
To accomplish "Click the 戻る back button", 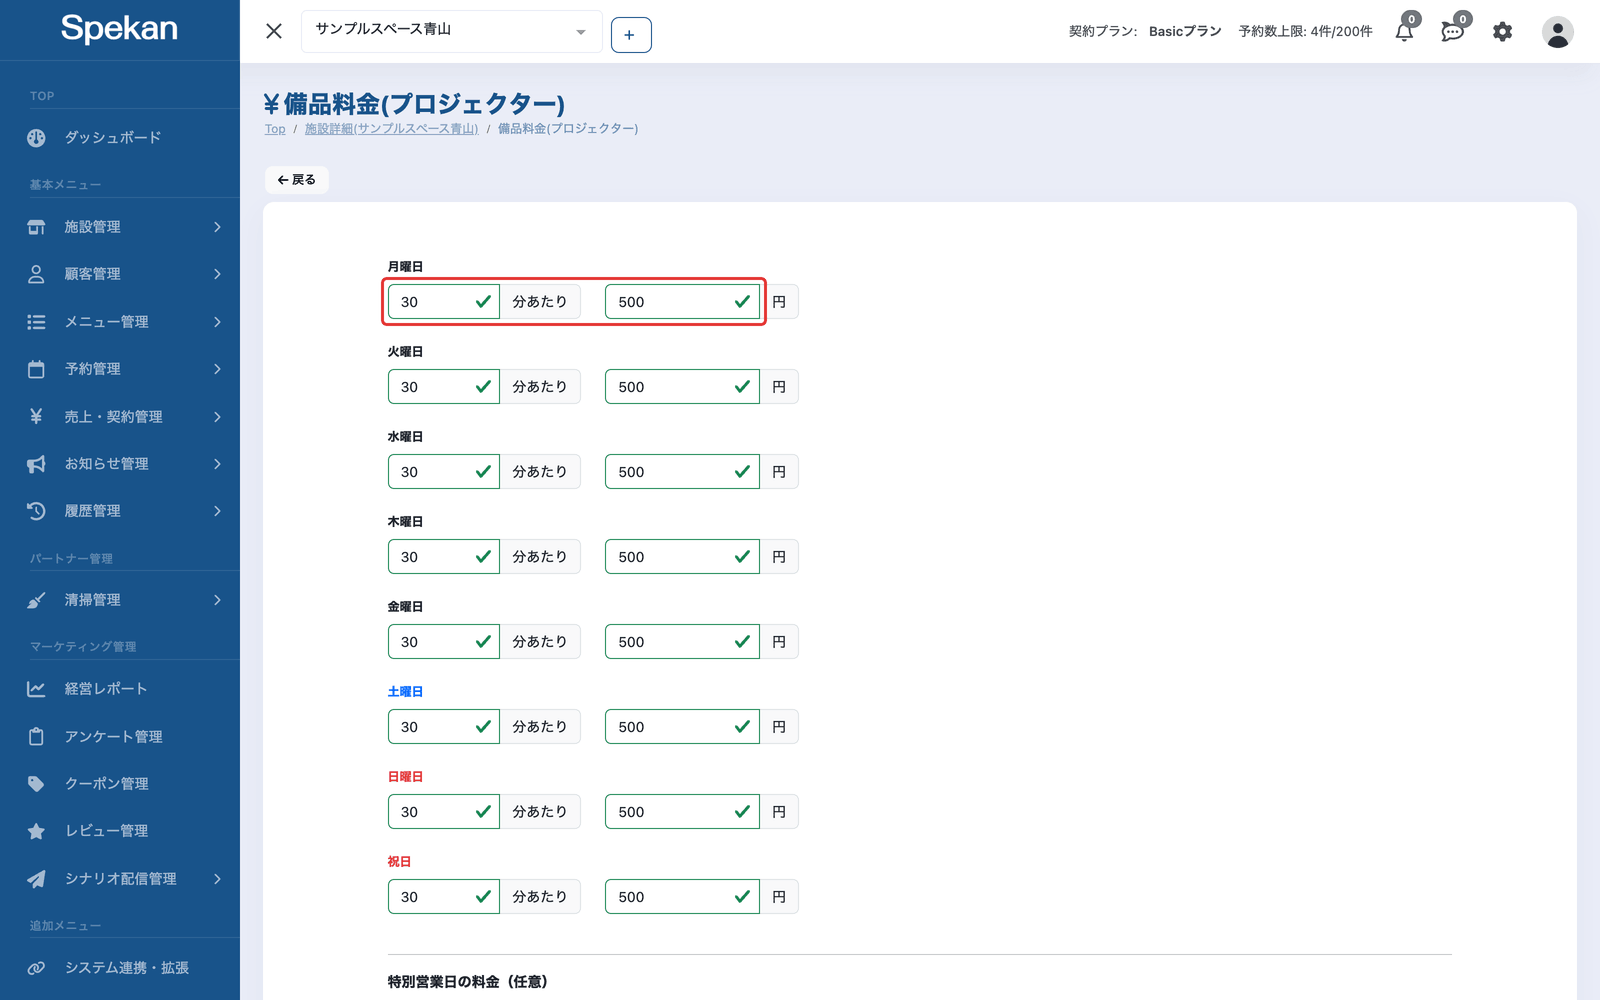I will (297, 180).
